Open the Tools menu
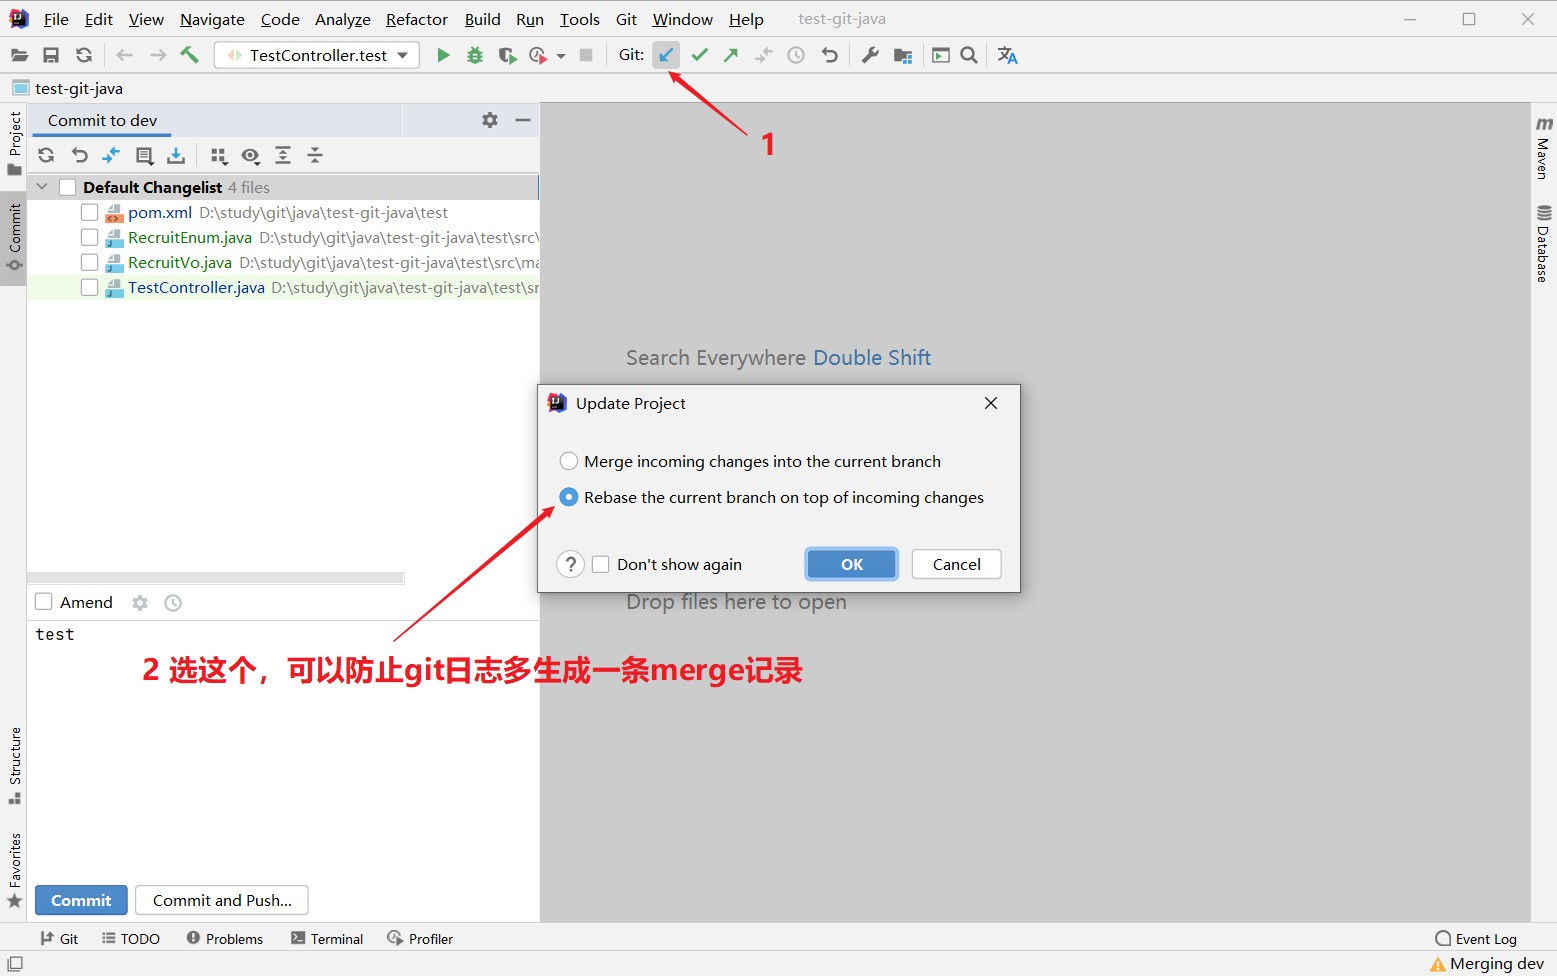 pyautogui.click(x=579, y=19)
